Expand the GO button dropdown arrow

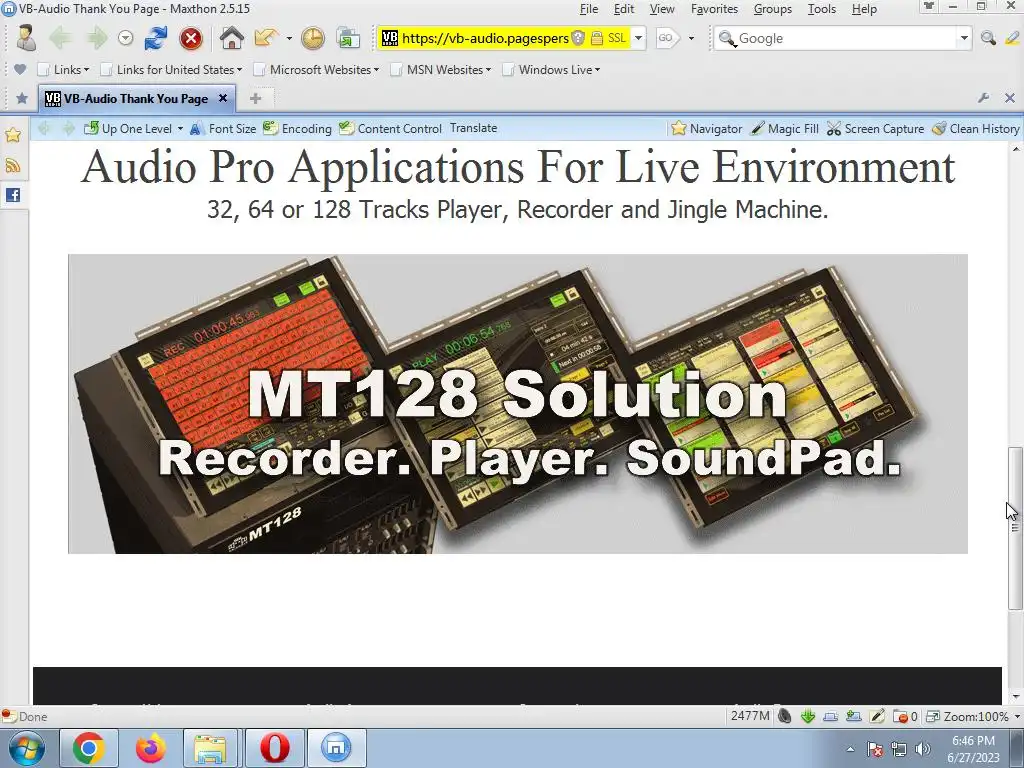tap(692, 39)
